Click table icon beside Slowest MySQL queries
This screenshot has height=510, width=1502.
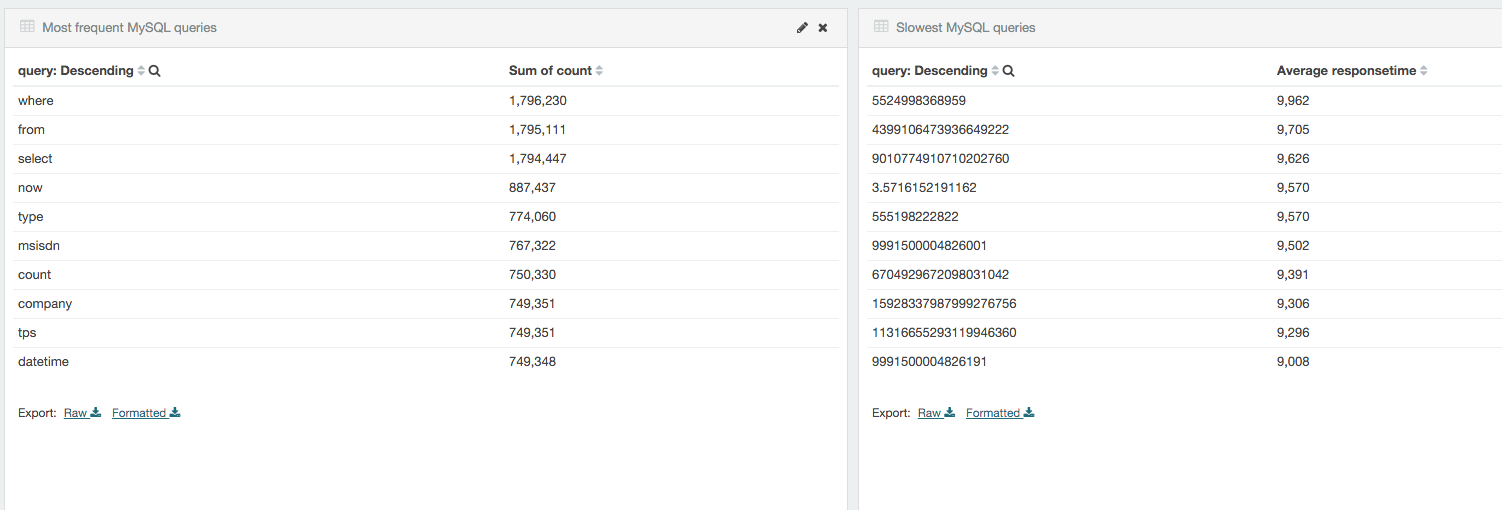881,27
